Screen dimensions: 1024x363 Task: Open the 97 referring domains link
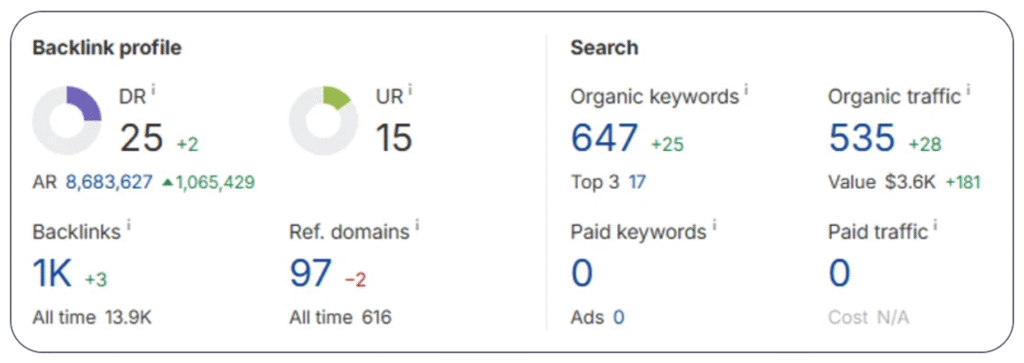pos(311,273)
